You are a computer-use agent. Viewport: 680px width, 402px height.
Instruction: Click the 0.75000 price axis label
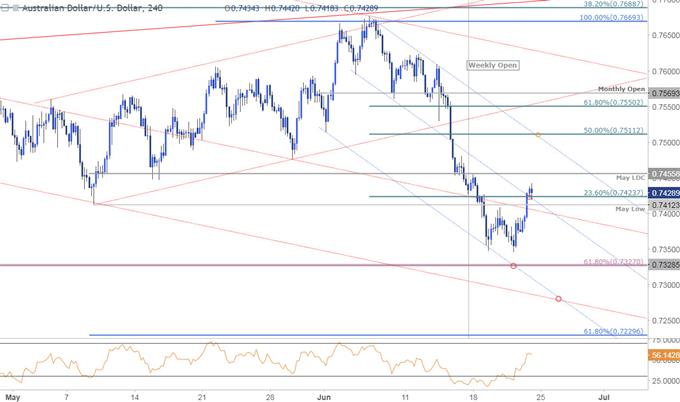665,142
